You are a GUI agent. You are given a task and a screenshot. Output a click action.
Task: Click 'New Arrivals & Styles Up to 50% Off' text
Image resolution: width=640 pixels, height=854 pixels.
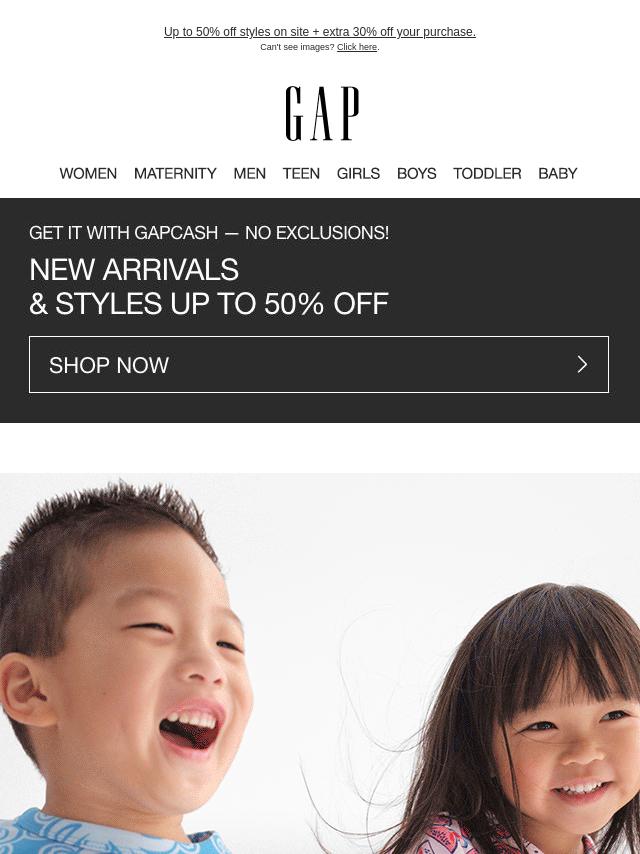[209, 286]
